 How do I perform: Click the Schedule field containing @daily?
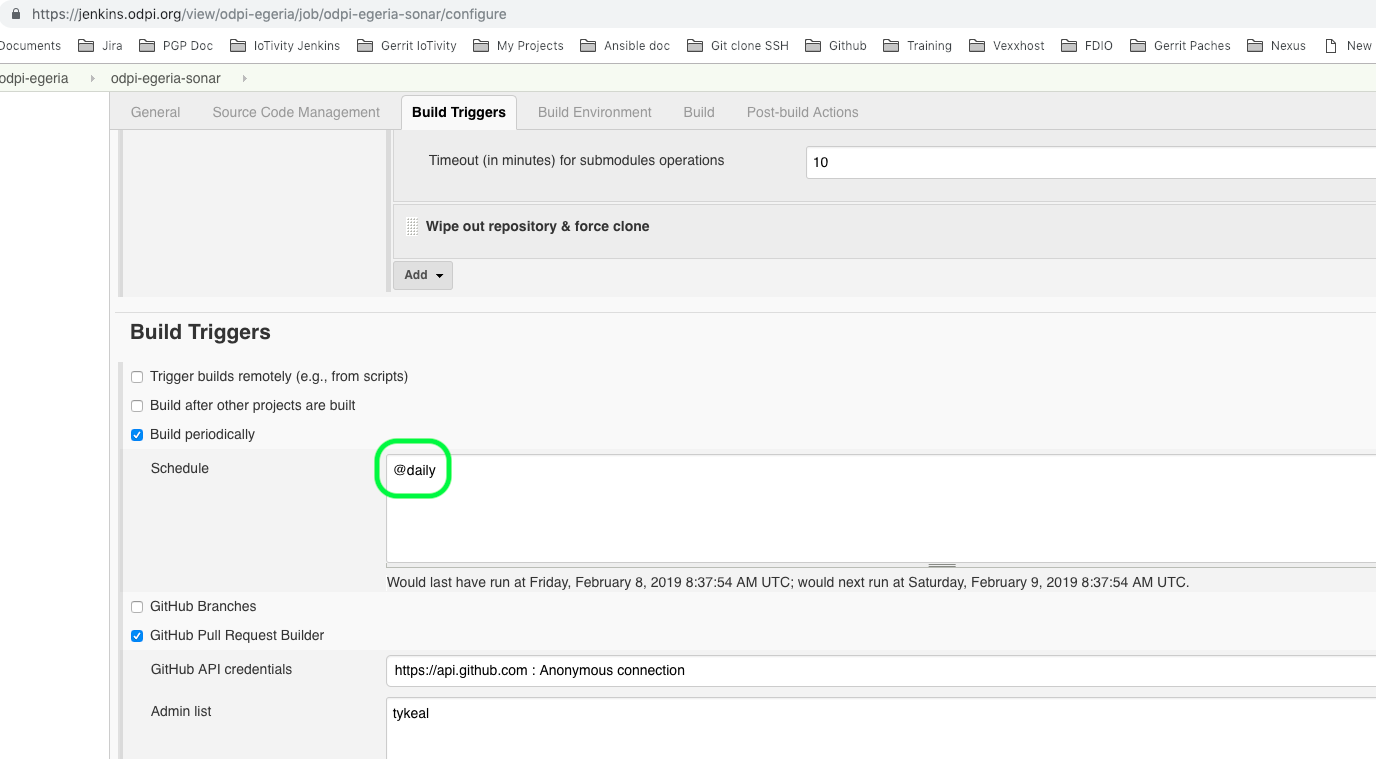pos(413,469)
